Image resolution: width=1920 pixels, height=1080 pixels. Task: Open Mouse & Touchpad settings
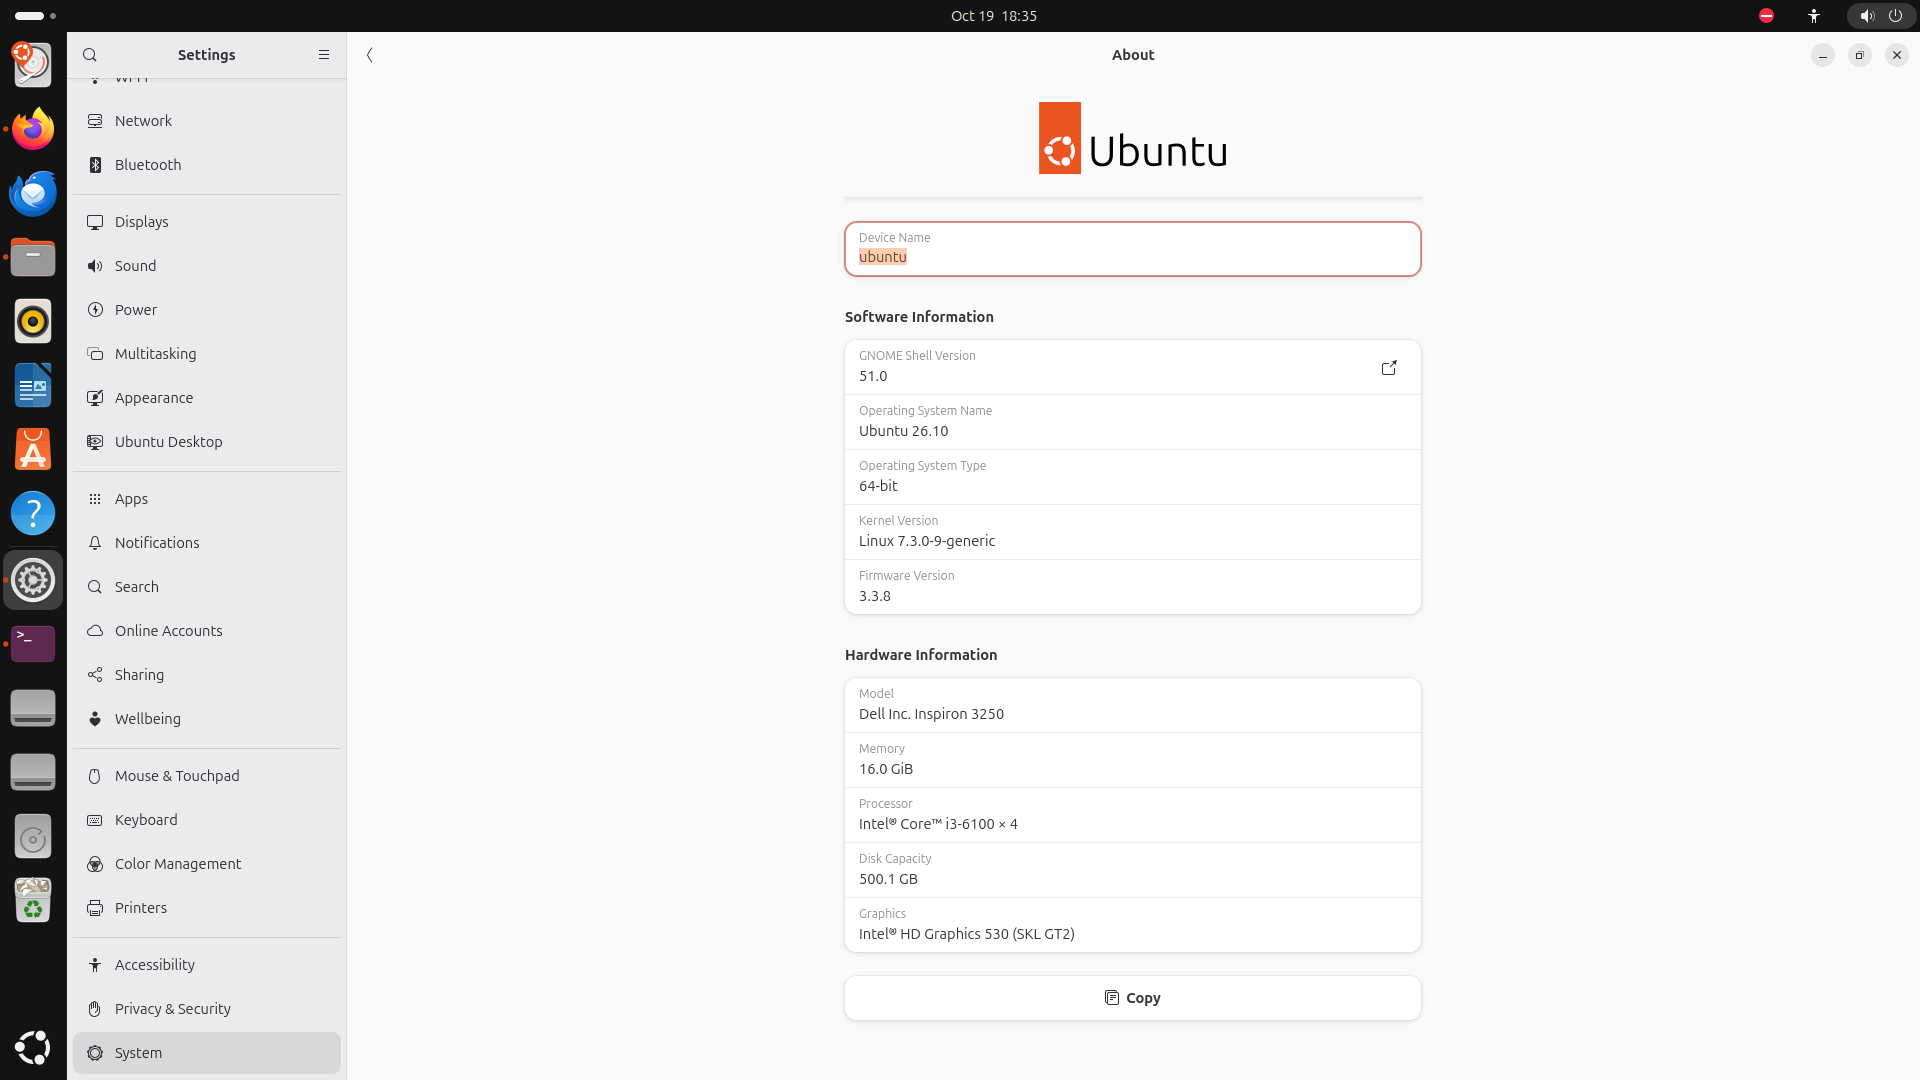(207, 776)
